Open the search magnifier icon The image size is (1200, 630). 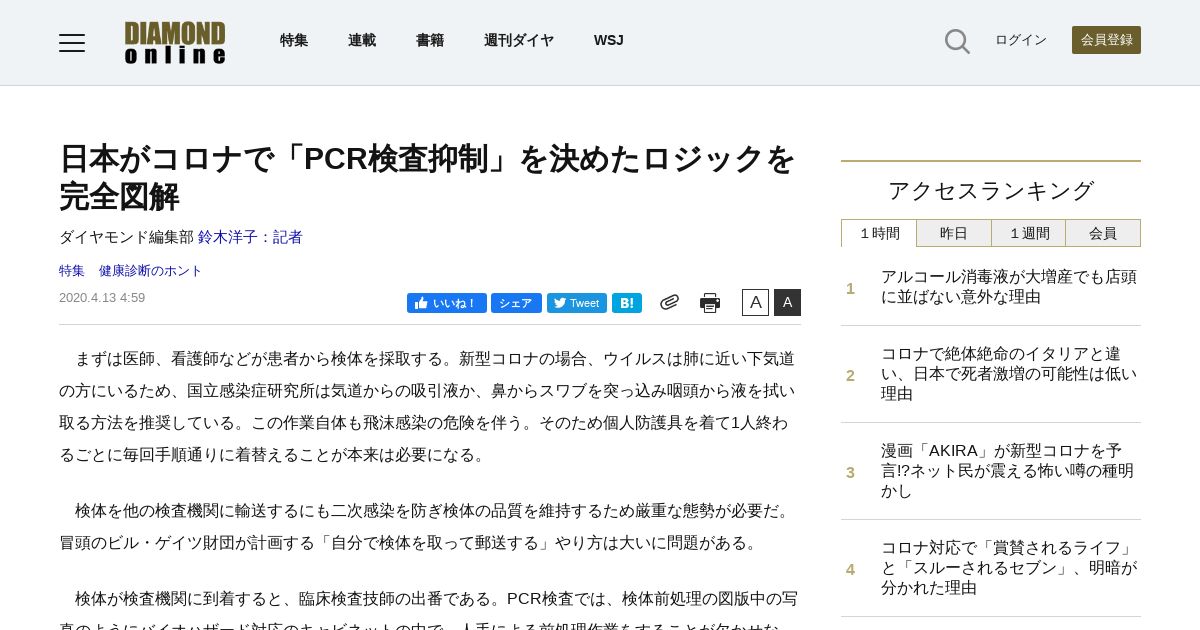957,41
